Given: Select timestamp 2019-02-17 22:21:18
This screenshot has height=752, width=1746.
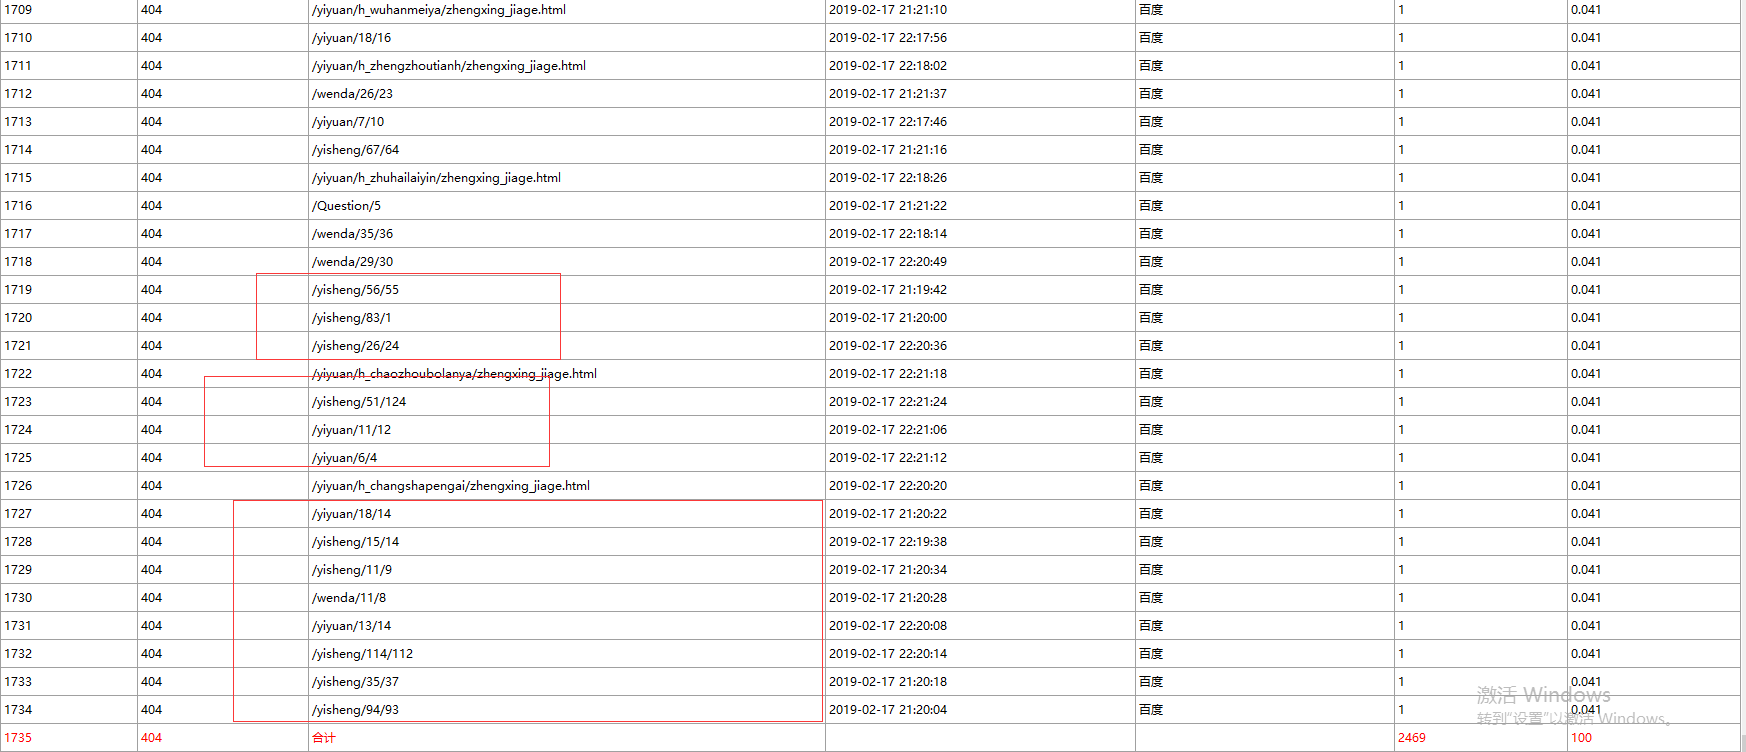Looking at the screenshot, I should pyautogui.click(x=888, y=374).
